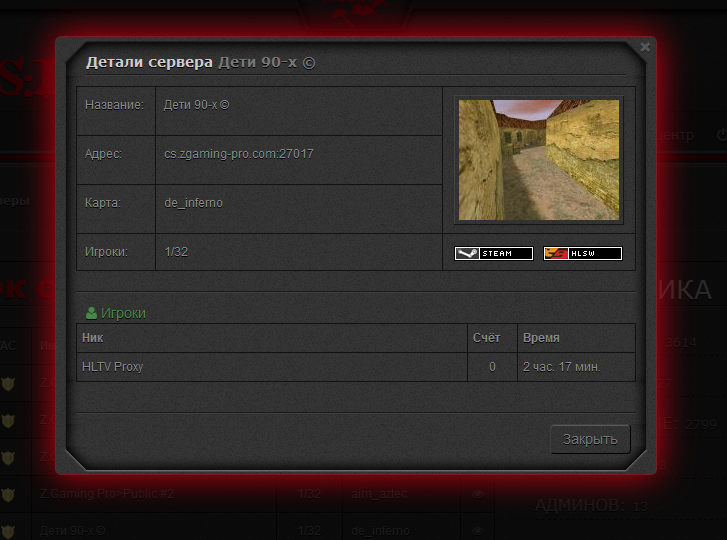Viewport: 727px width, 540px height.
Task: Click shield icon beside Z.Gaming Pro>Public #2
Action: 8,495
